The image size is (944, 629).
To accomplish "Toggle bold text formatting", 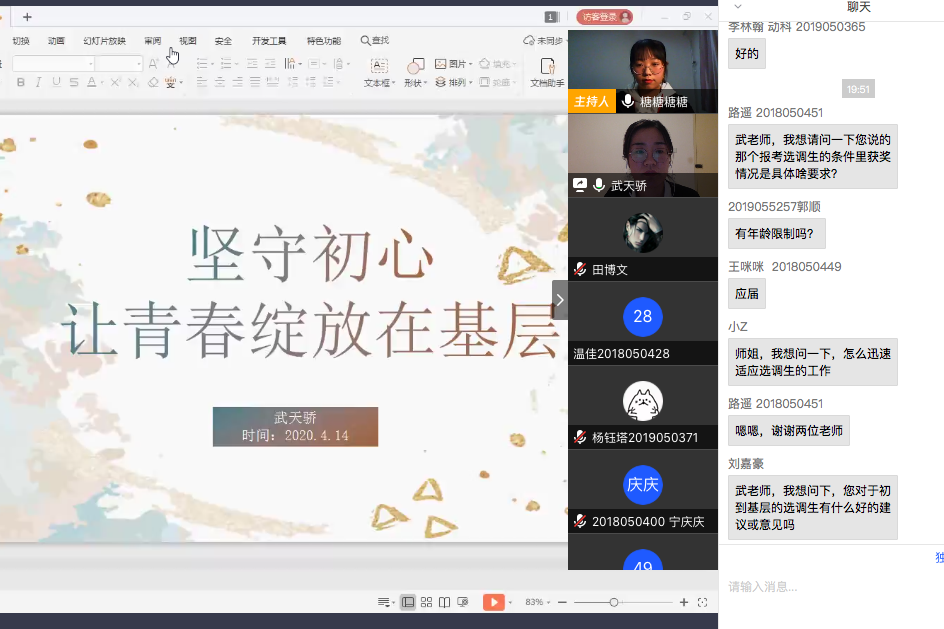I will (x=19, y=81).
